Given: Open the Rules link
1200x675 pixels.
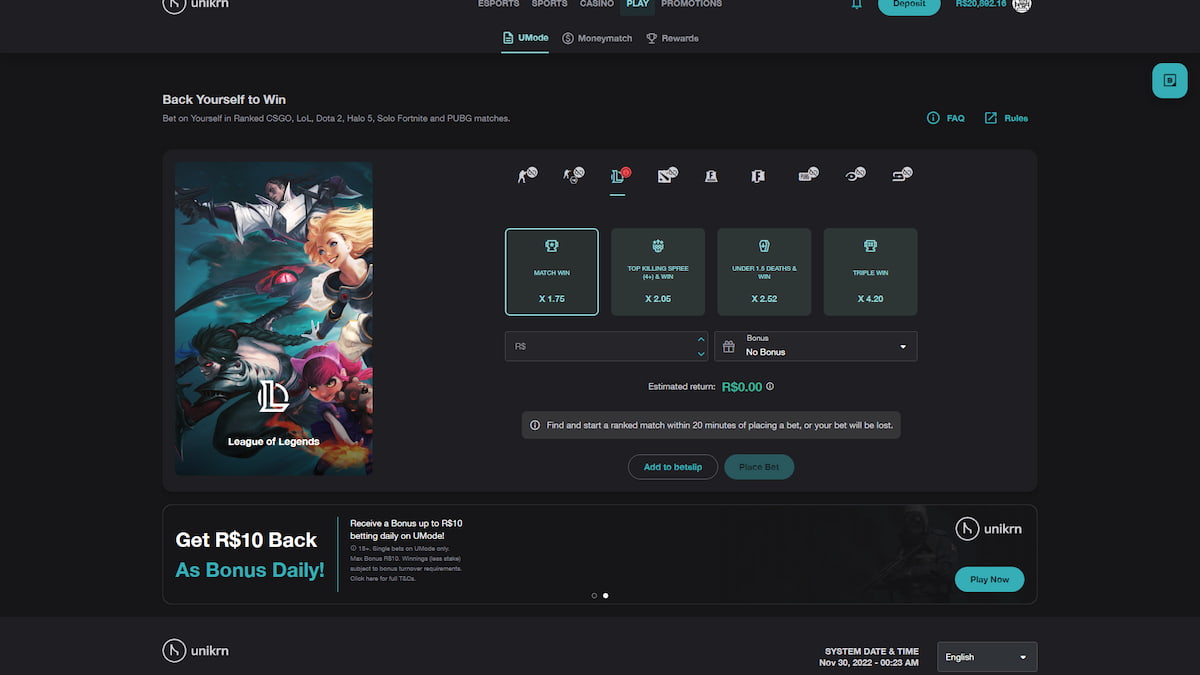Looking at the screenshot, I should click(x=1007, y=117).
